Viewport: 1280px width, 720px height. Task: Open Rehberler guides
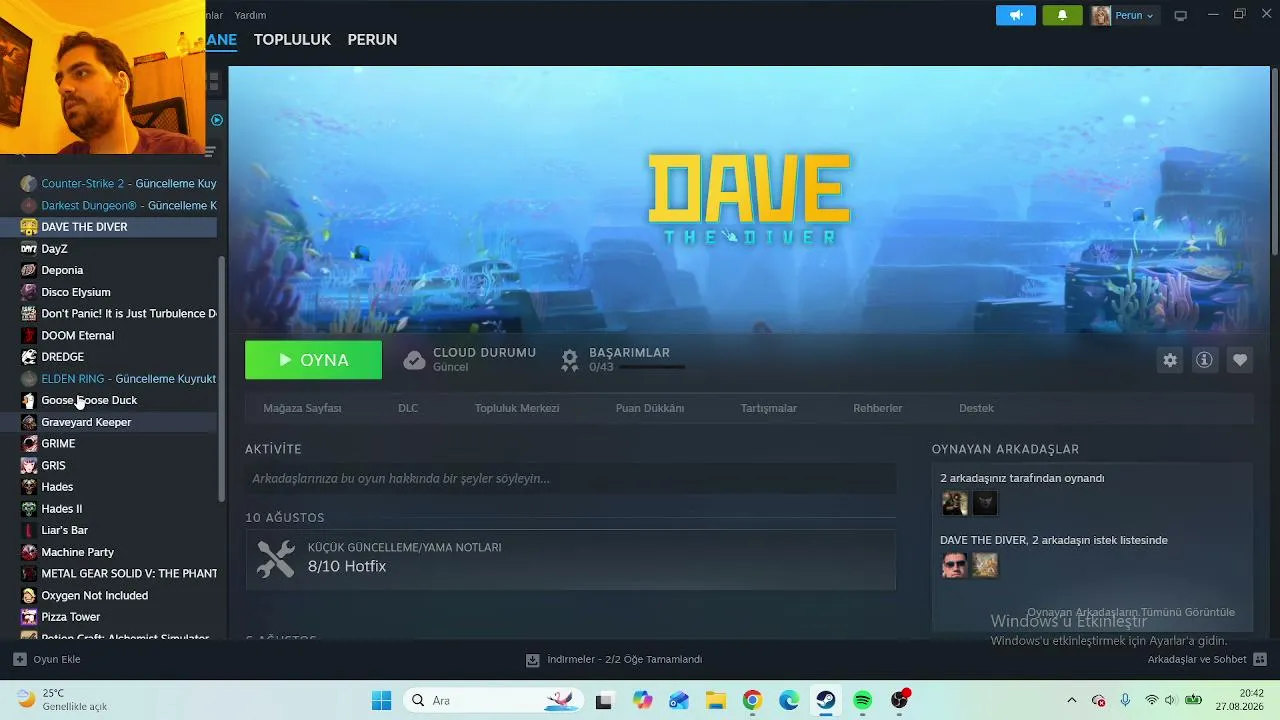tap(878, 408)
